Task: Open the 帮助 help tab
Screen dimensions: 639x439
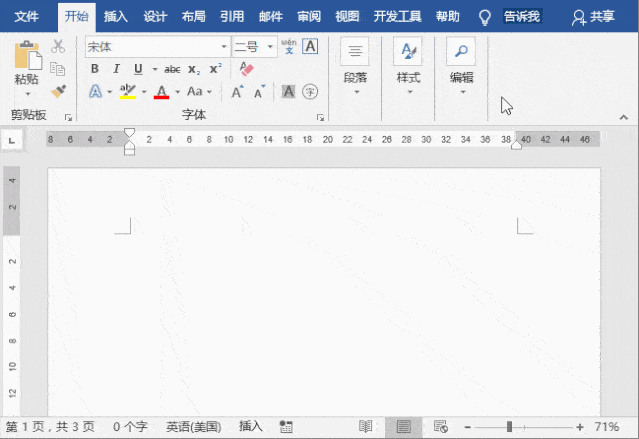Action: [x=447, y=17]
